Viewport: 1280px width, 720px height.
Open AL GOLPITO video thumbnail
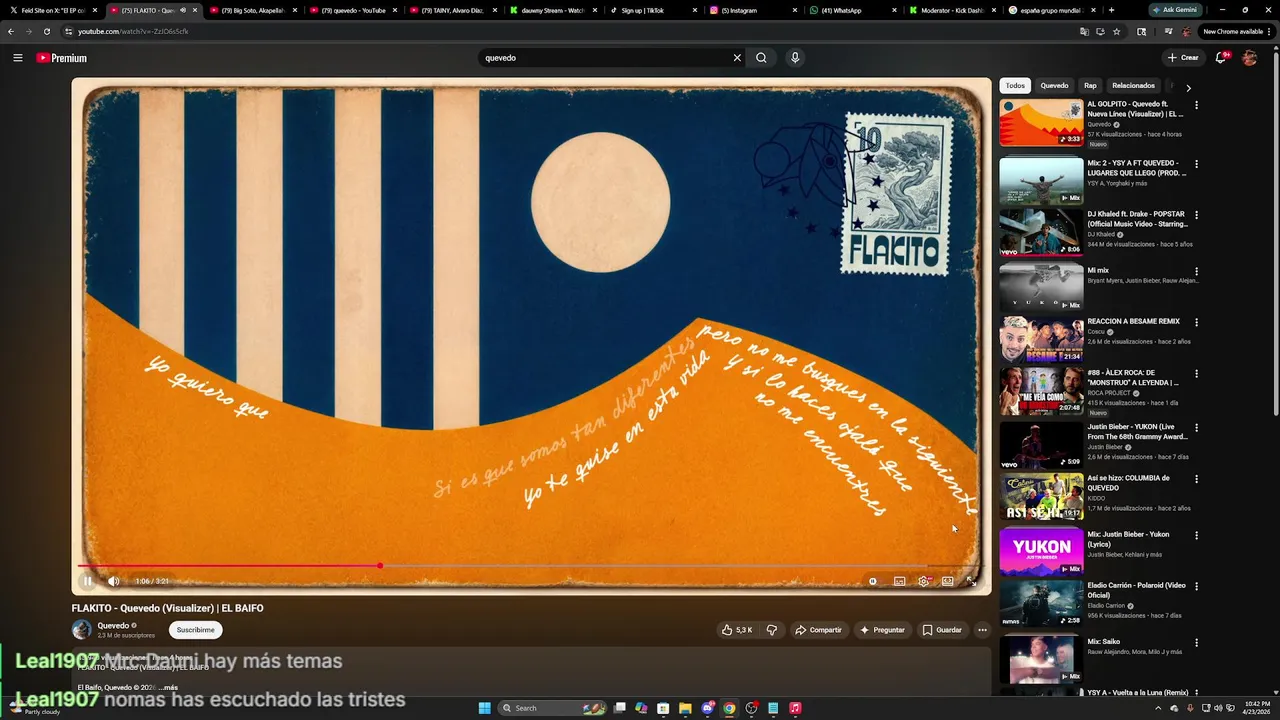pyautogui.click(x=1041, y=122)
